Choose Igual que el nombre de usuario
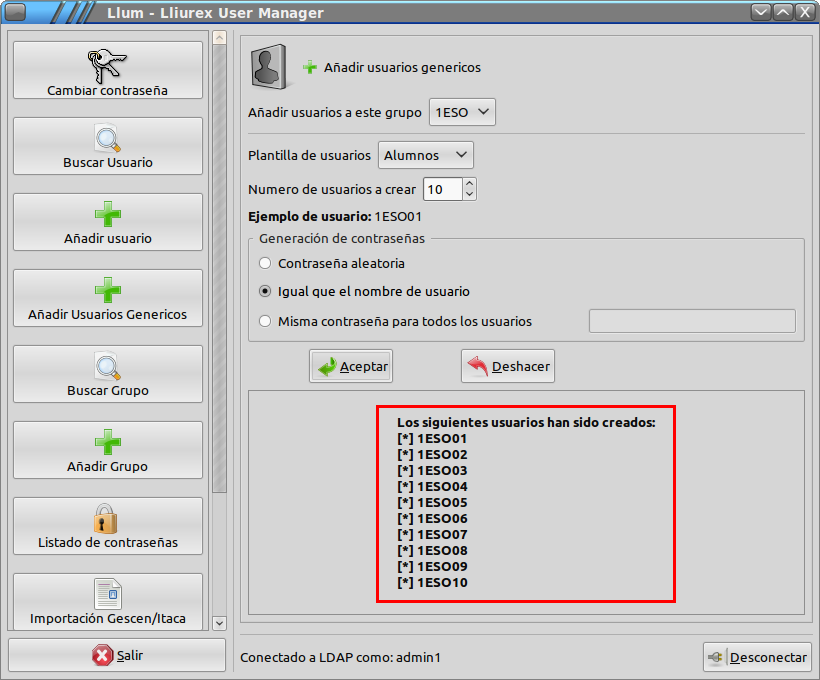This screenshot has width=820, height=680. coord(265,292)
